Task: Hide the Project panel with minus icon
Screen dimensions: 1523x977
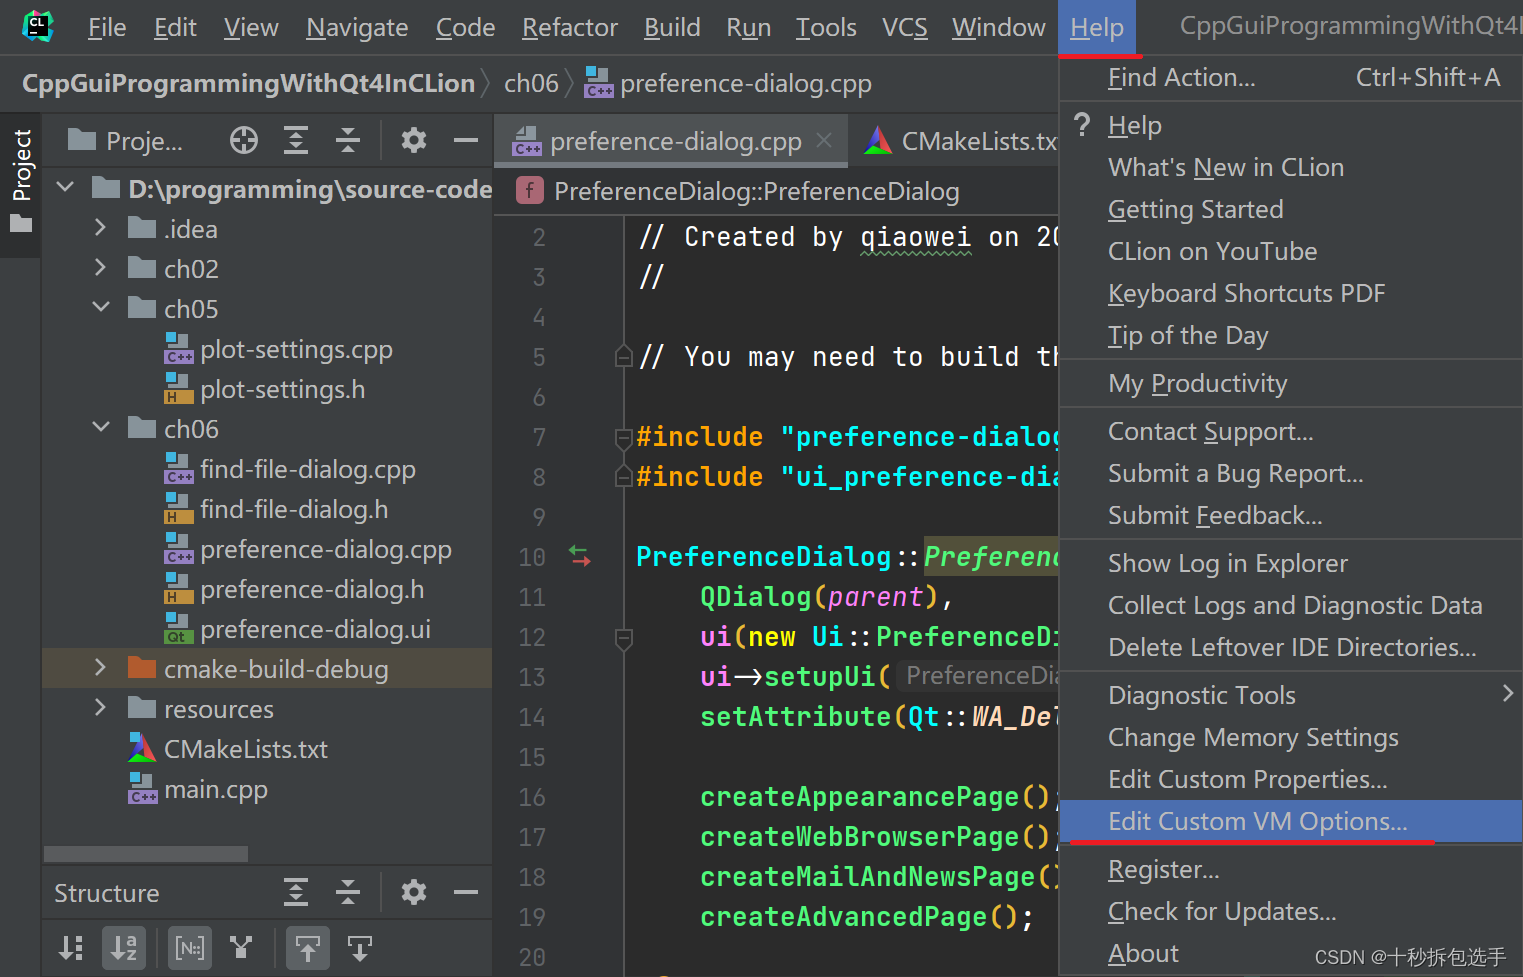Action: point(466,141)
